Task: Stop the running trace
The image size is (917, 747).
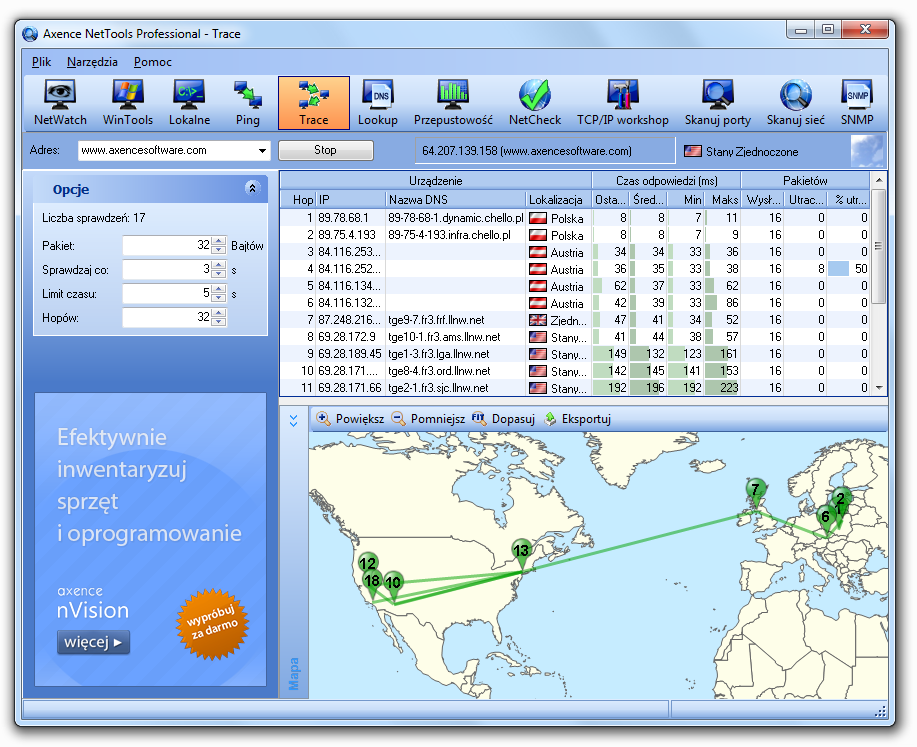Action: (325, 150)
